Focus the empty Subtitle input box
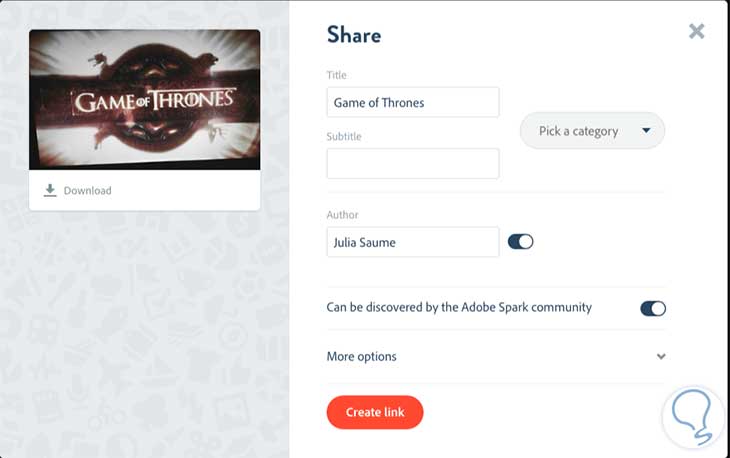 (412, 163)
